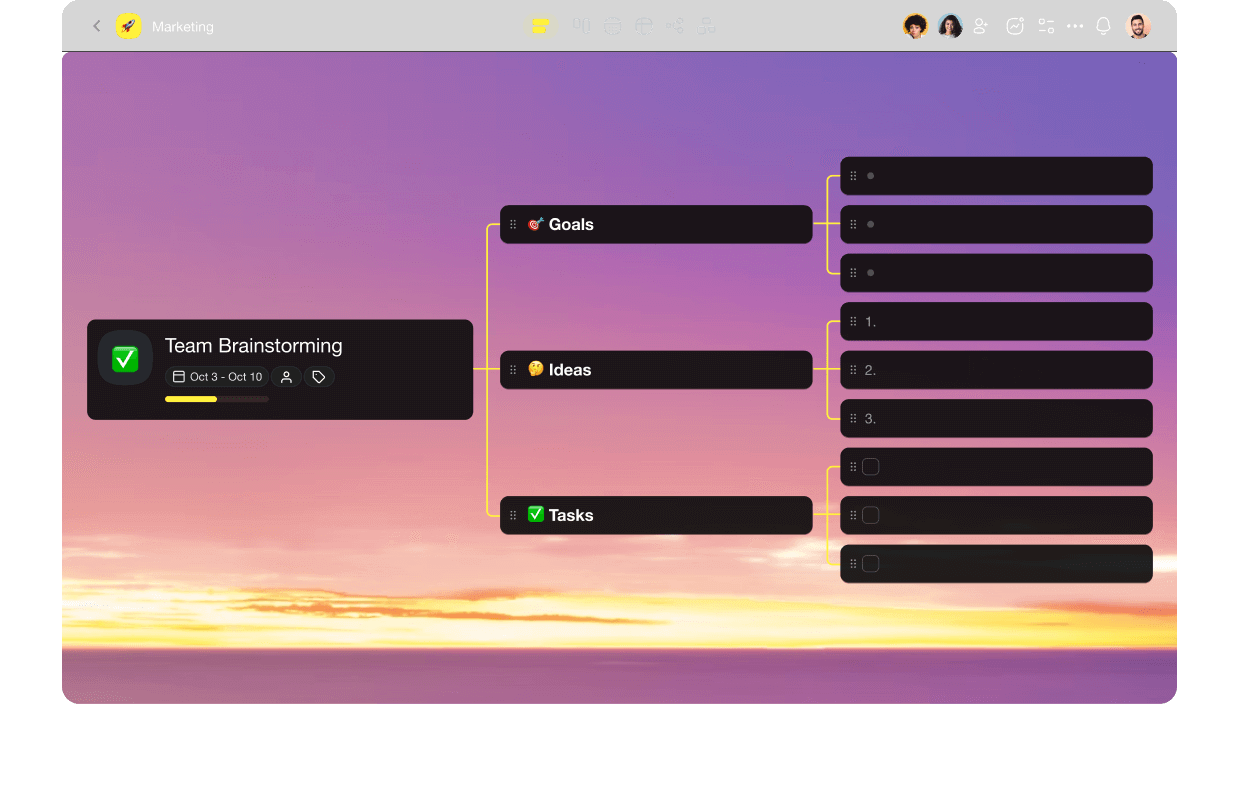Select the mind map view icon
The height and width of the screenshot is (788, 1238).
click(x=541, y=26)
